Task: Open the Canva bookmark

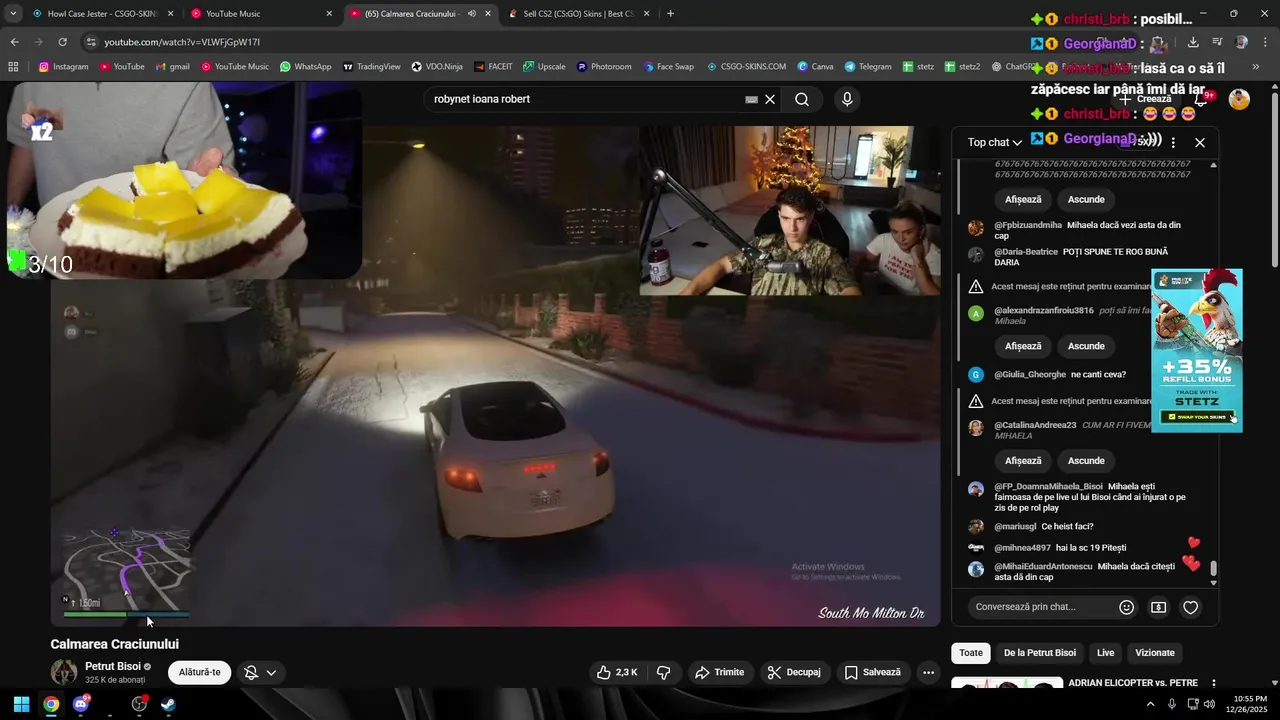Action: 815,67
